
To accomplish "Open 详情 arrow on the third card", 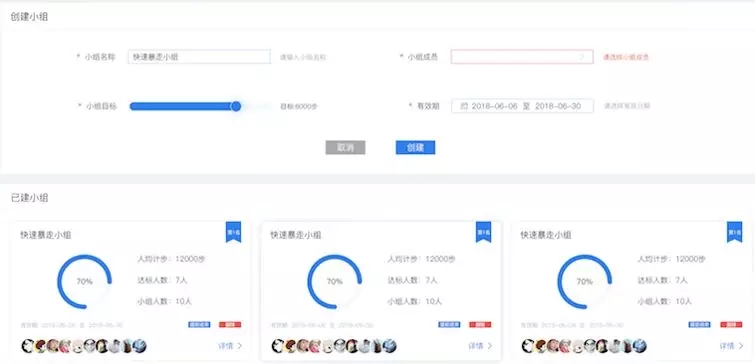I will tap(731, 346).
